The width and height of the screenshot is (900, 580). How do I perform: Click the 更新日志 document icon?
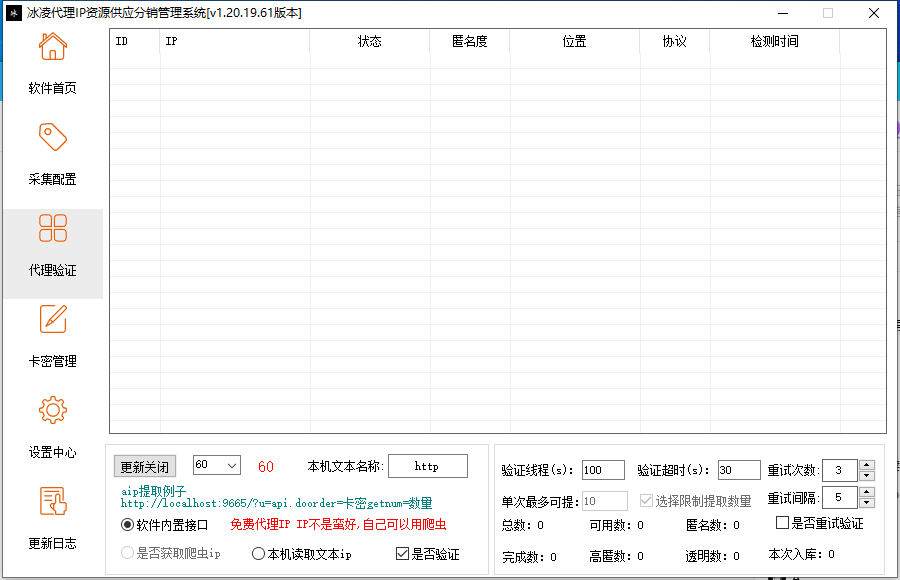(51, 498)
